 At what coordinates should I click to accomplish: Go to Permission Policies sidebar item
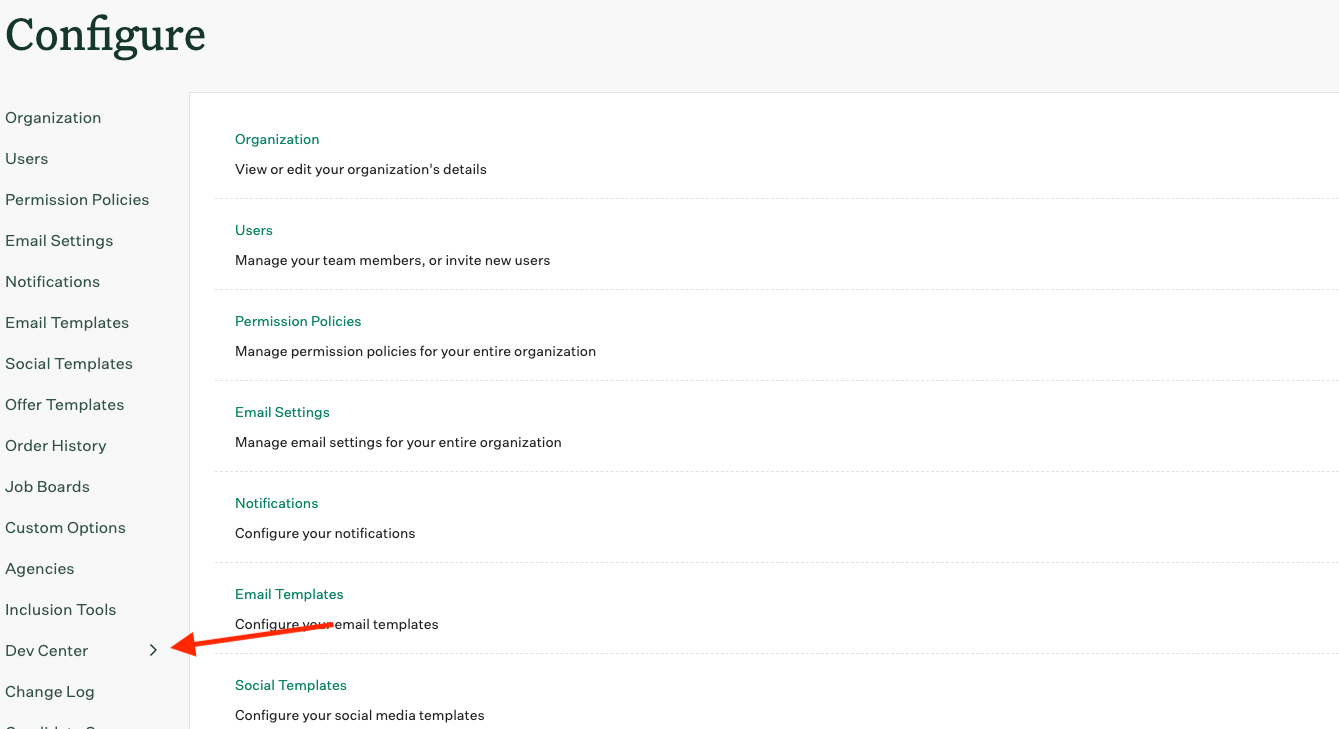77,200
